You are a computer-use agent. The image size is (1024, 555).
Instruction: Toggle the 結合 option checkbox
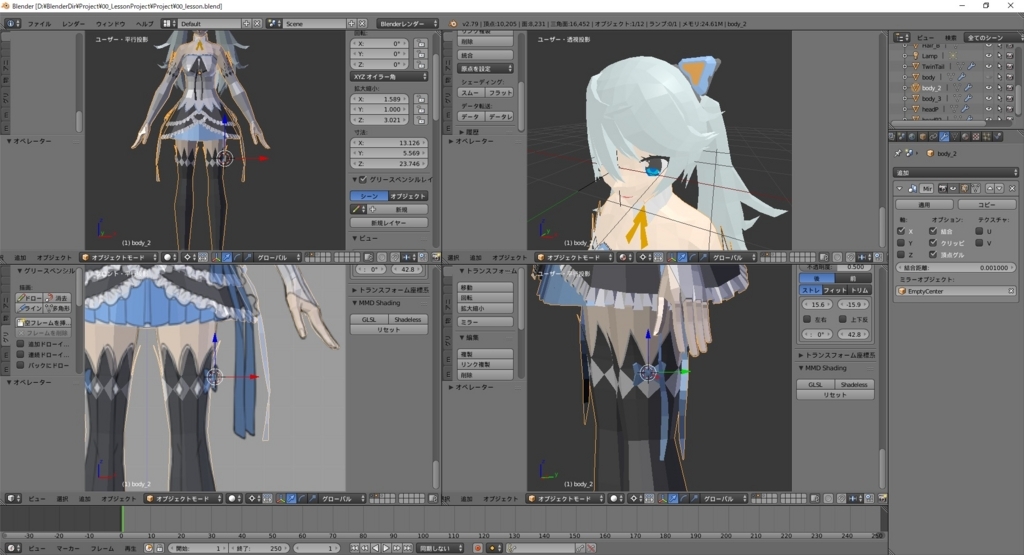[x=933, y=231]
